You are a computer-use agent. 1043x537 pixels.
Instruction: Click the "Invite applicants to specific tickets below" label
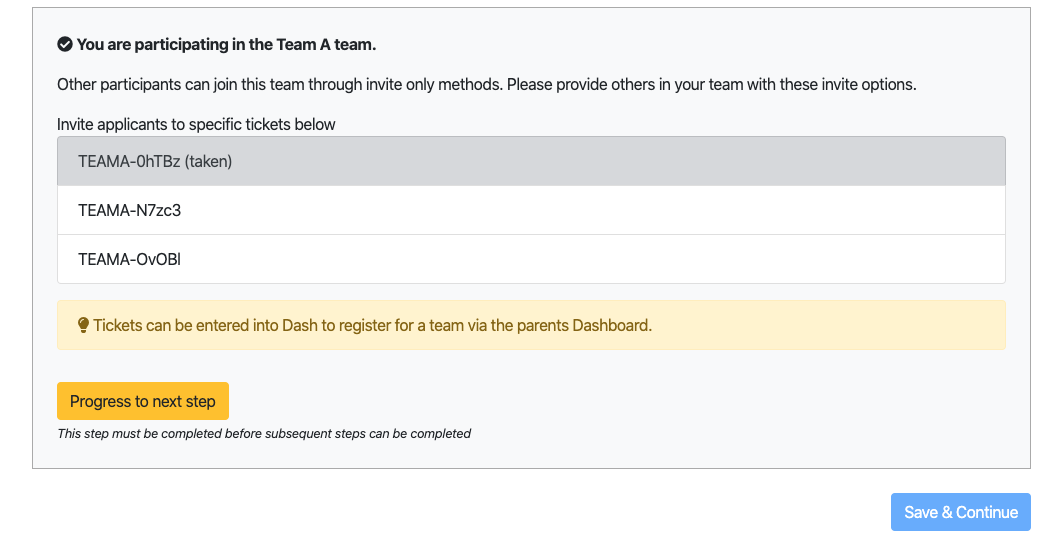click(x=196, y=124)
